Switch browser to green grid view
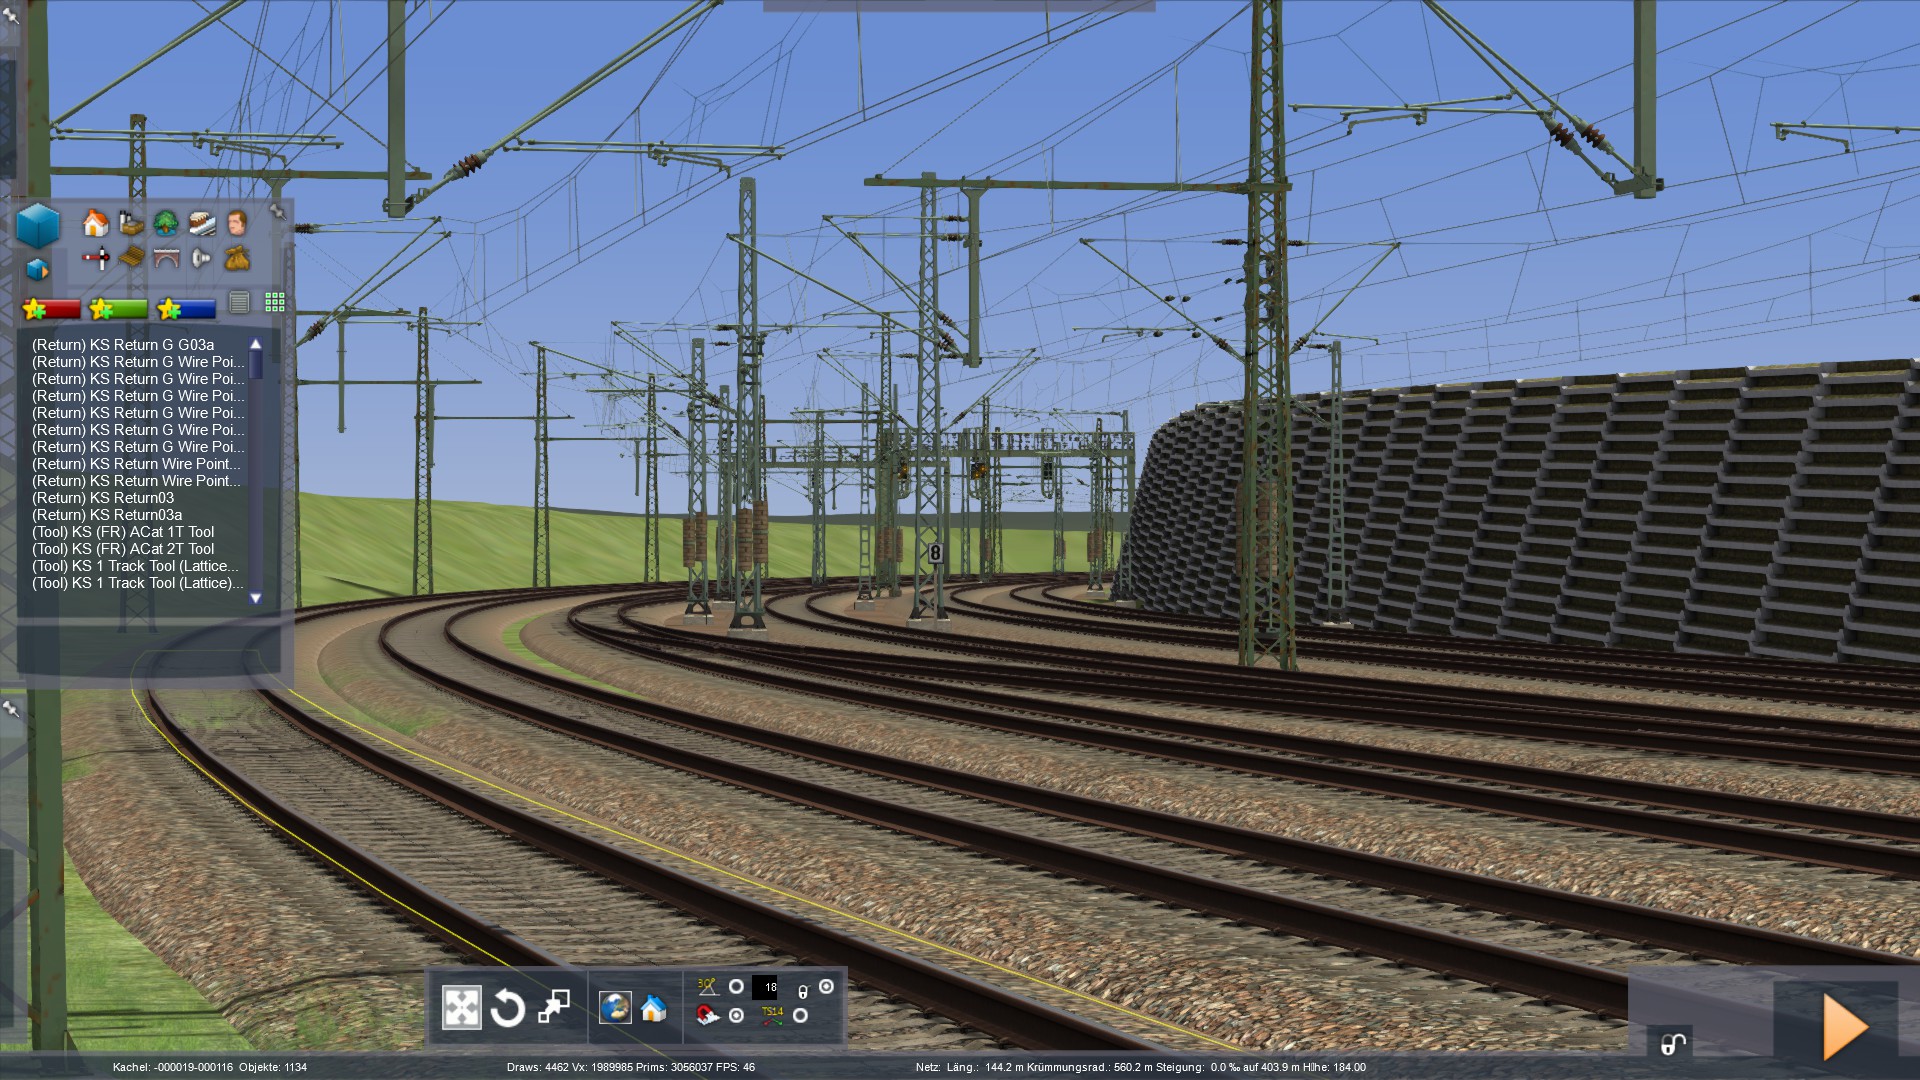This screenshot has width=1920, height=1080. click(x=275, y=302)
